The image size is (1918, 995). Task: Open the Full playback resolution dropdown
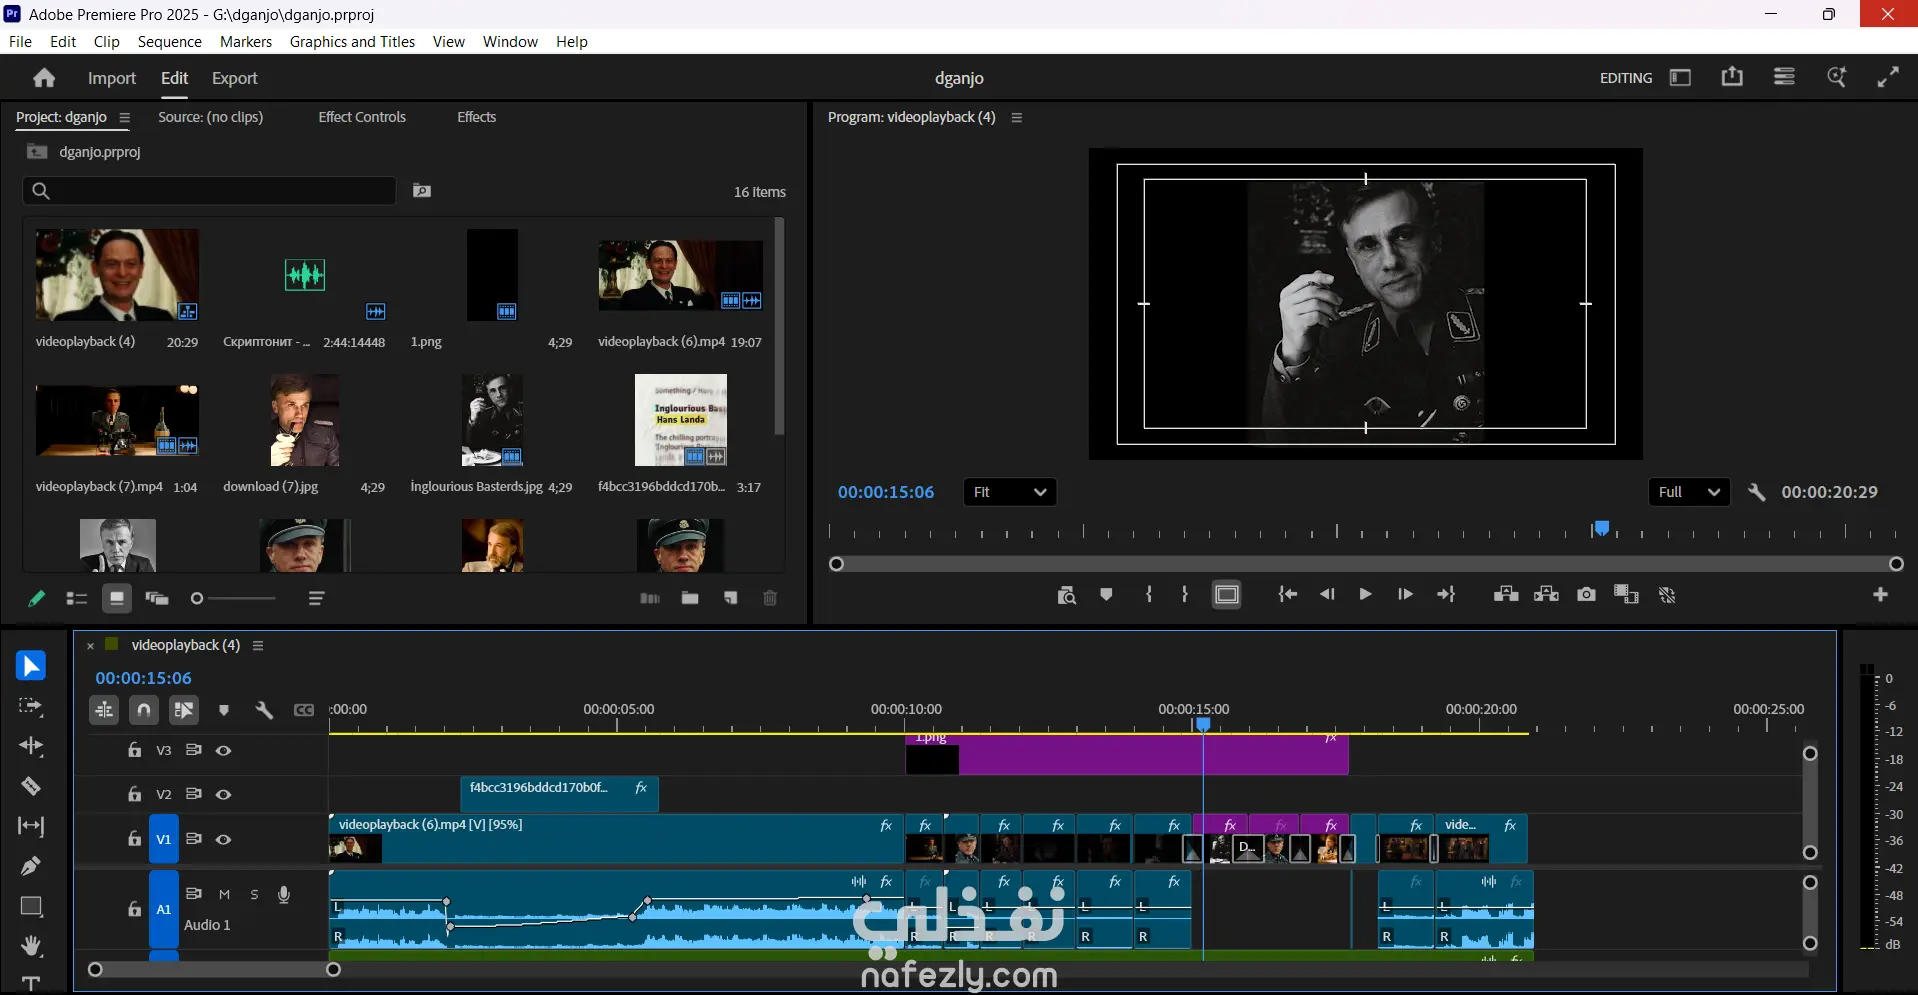(x=1689, y=492)
